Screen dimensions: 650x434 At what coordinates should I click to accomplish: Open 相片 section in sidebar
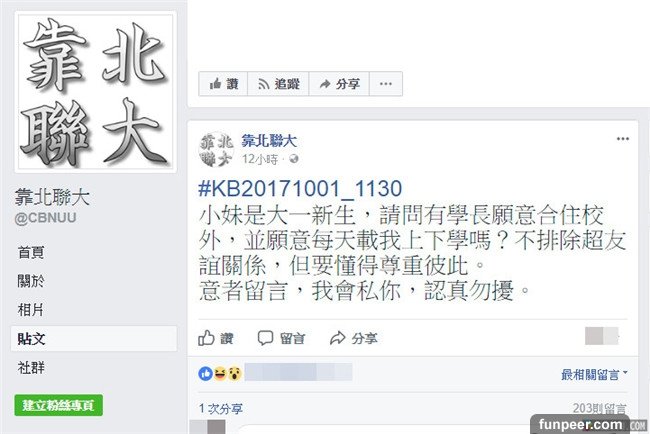[30, 310]
